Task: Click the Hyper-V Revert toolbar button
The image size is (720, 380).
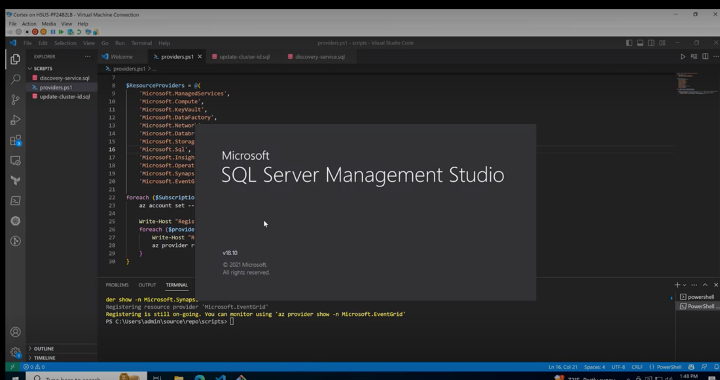Action: pyautogui.click(x=79, y=32)
